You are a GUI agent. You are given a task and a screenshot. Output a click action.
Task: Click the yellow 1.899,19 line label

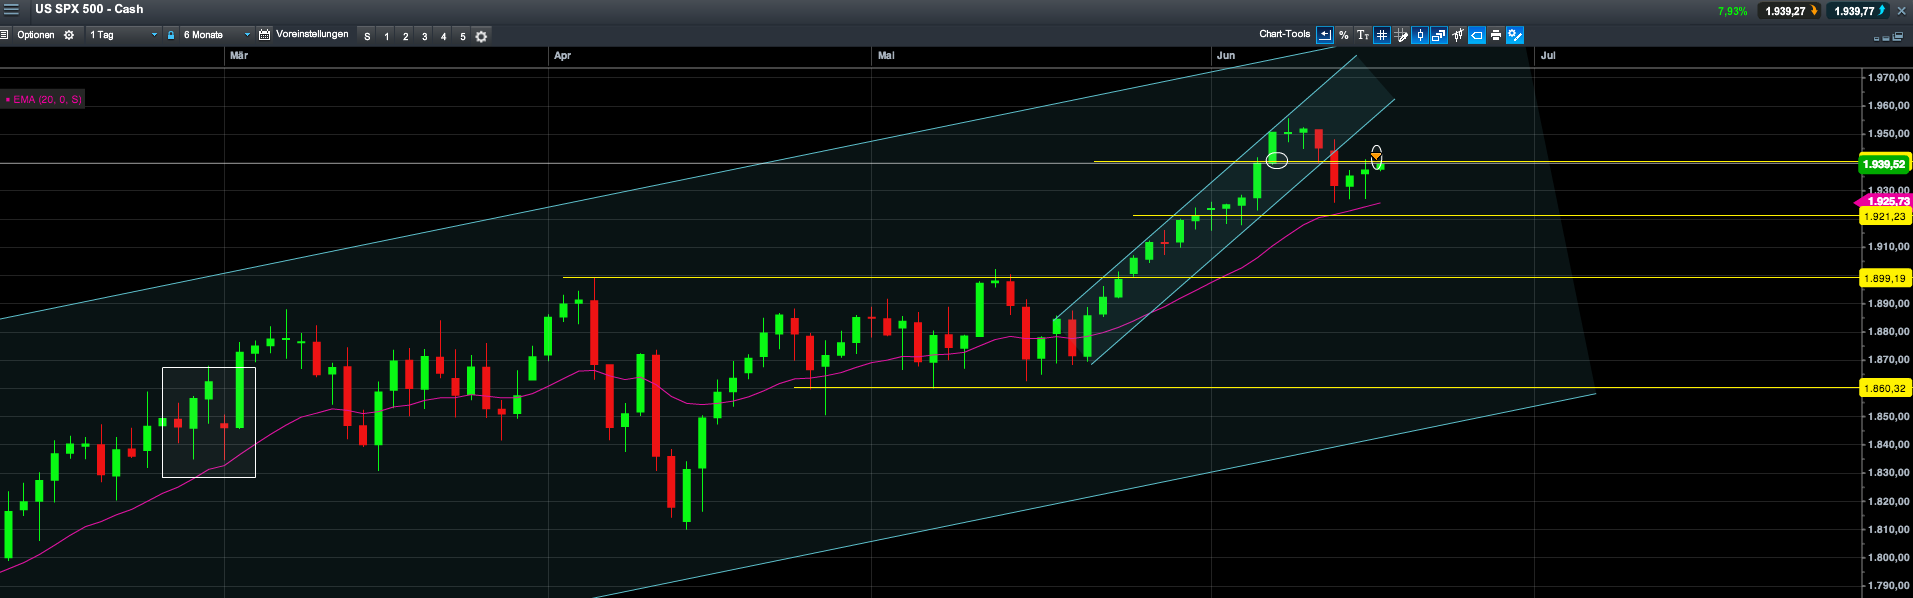(x=1885, y=278)
